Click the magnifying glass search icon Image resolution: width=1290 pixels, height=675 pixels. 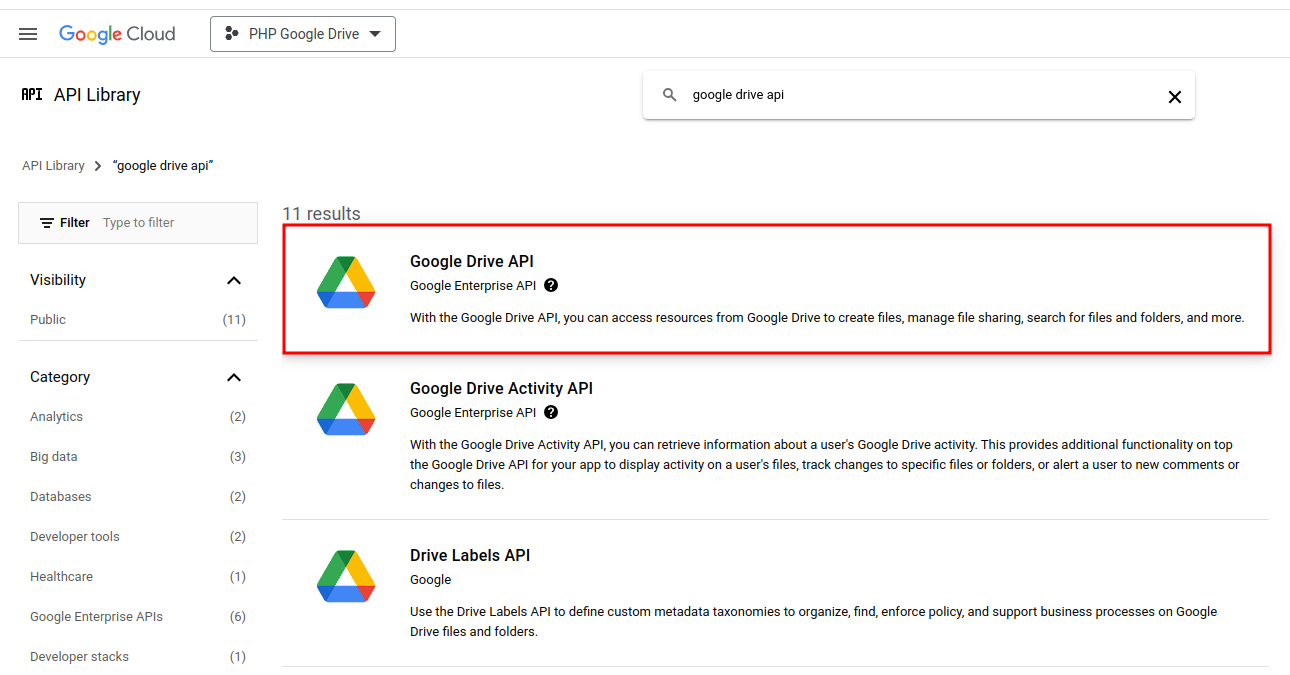pos(670,96)
